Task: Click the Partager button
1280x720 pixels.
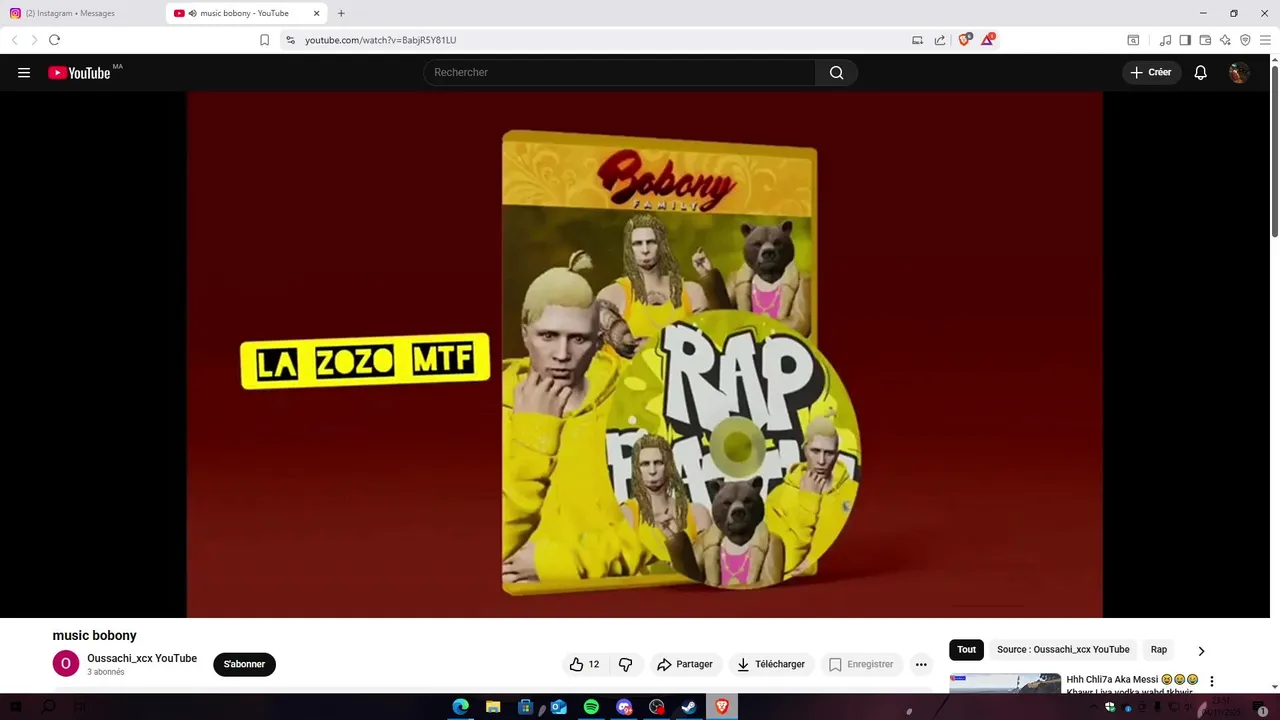Action: [685, 664]
